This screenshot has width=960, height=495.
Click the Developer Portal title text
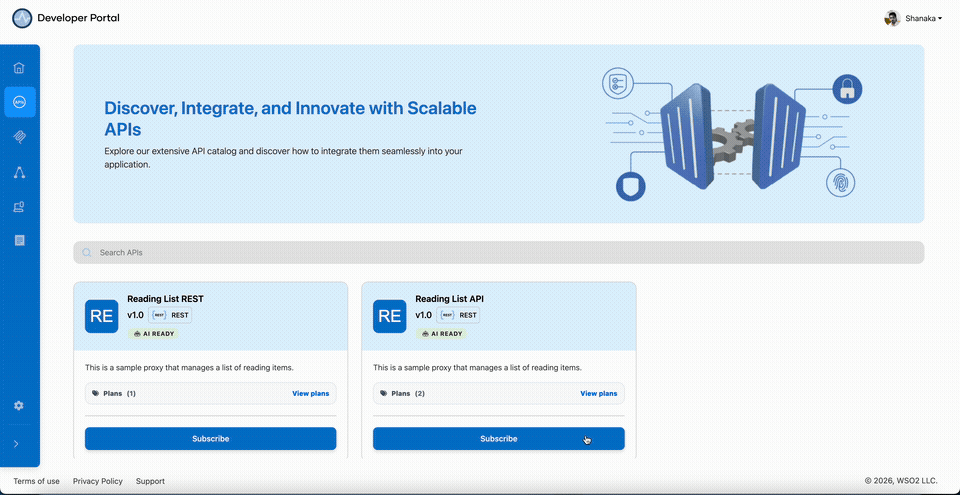[78, 18]
